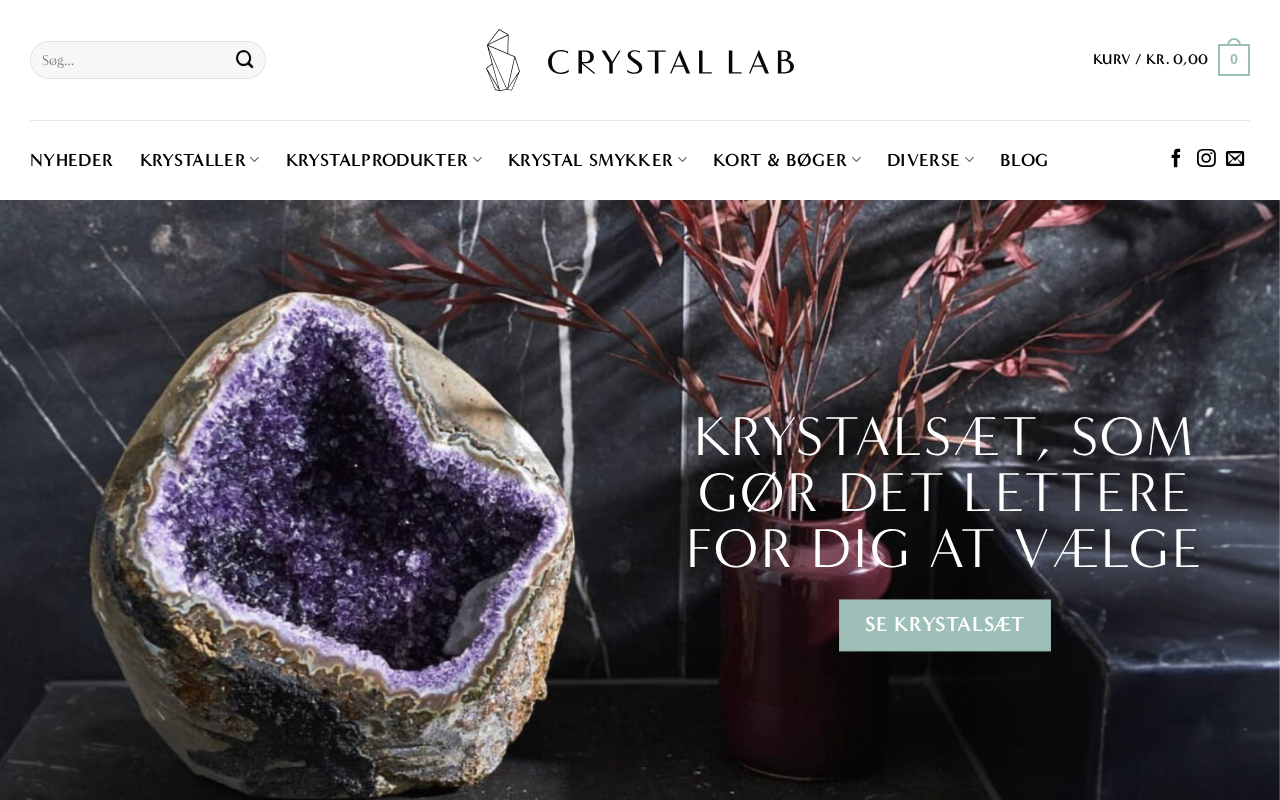Expand the Krystal Smykker dropdown arrow
The width and height of the screenshot is (1280, 800).
coord(682,160)
